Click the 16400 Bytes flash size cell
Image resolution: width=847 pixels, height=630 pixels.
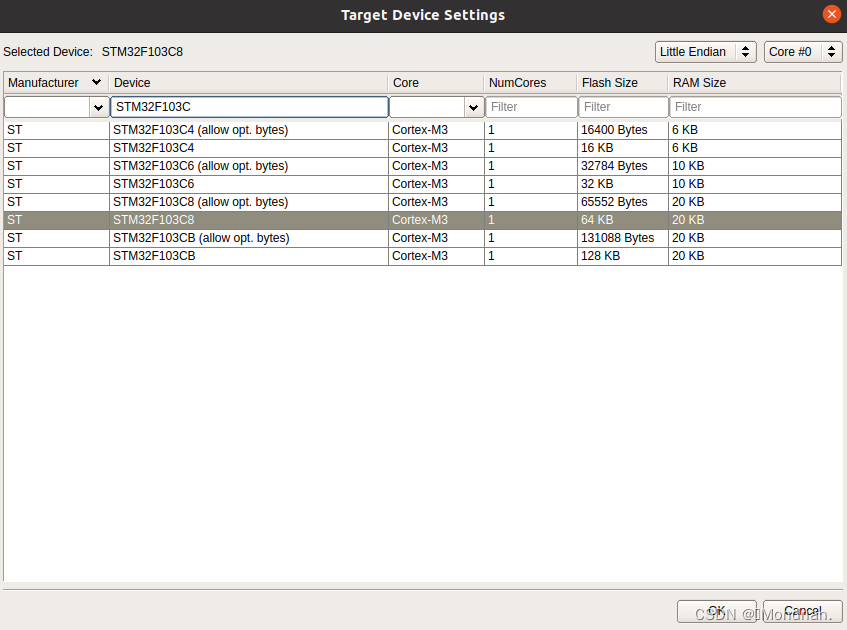pyautogui.click(x=622, y=130)
